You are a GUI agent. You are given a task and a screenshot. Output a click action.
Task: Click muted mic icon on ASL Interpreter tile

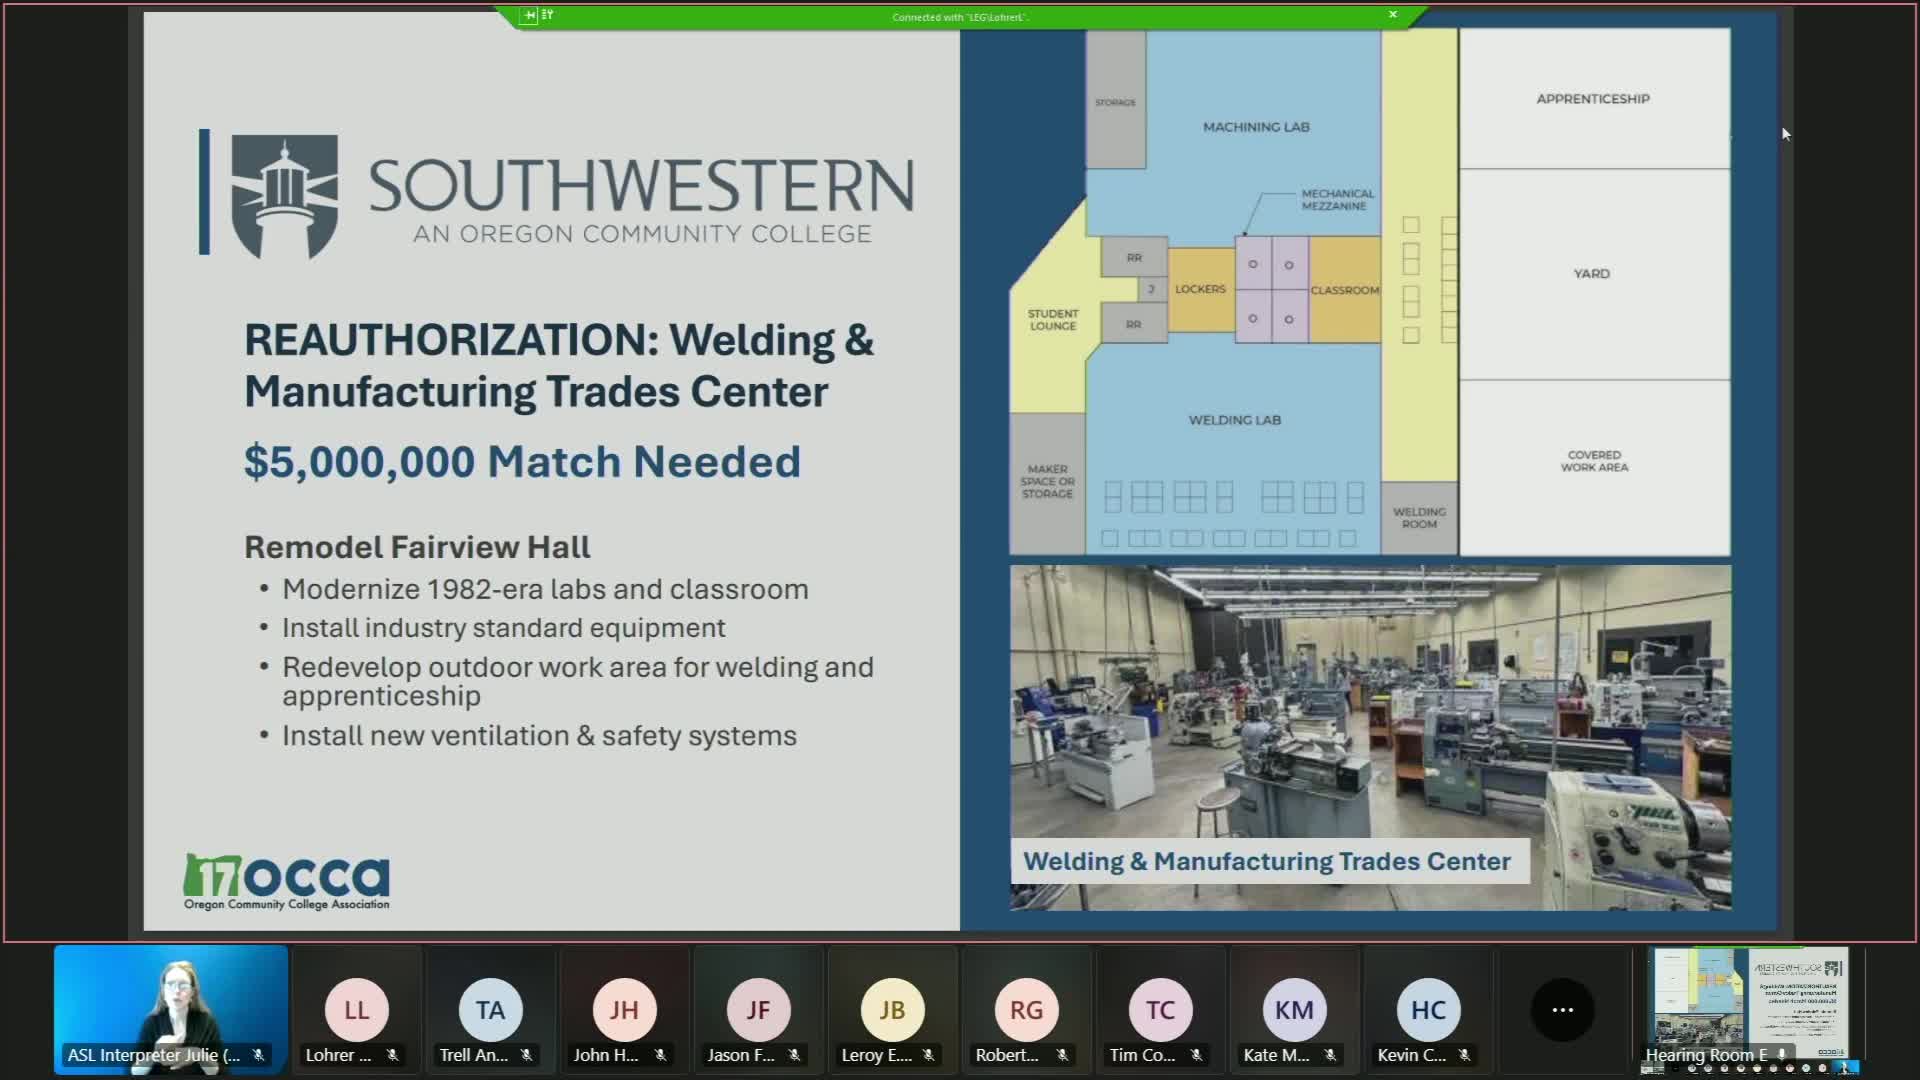point(258,1055)
